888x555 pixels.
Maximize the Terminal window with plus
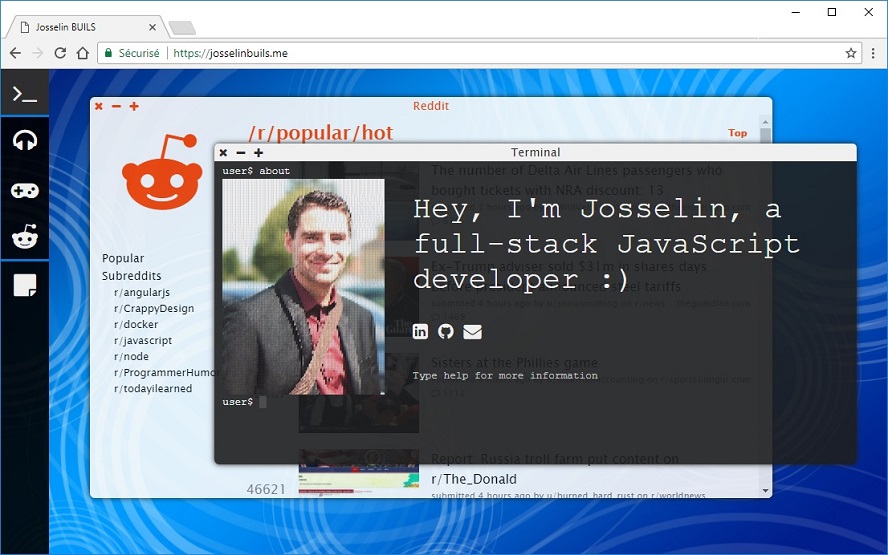click(x=258, y=152)
